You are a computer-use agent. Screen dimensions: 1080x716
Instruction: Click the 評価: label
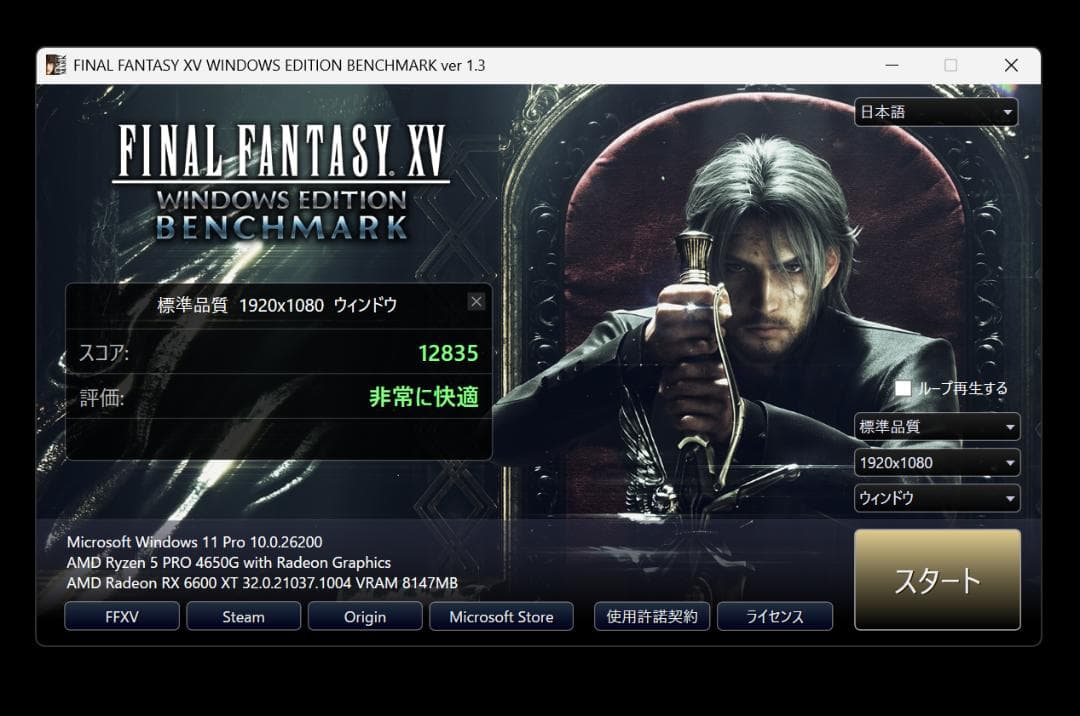102,397
